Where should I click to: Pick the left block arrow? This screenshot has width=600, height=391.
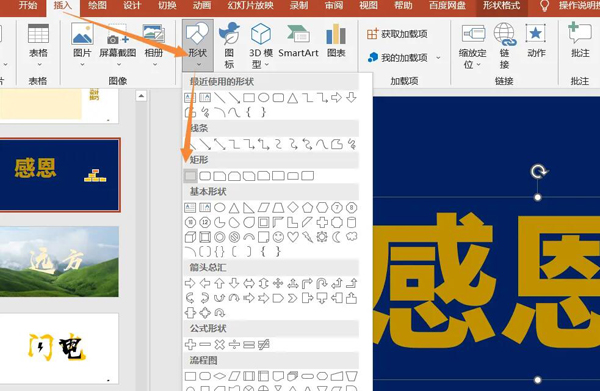click(205, 283)
